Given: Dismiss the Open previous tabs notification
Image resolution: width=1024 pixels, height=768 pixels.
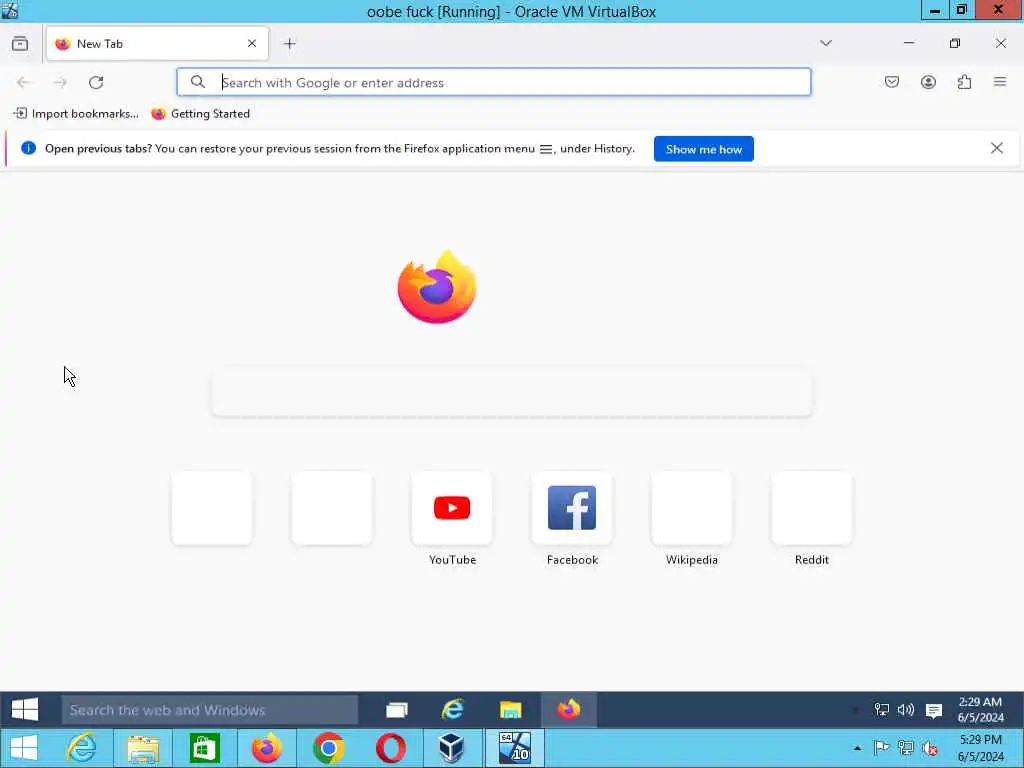Looking at the screenshot, I should click(x=997, y=148).
